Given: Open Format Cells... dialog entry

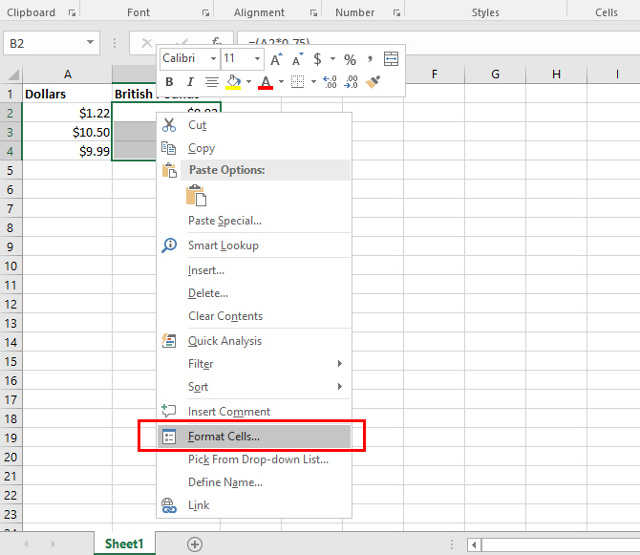Looking at the screenshot, I should pos(254,436).
